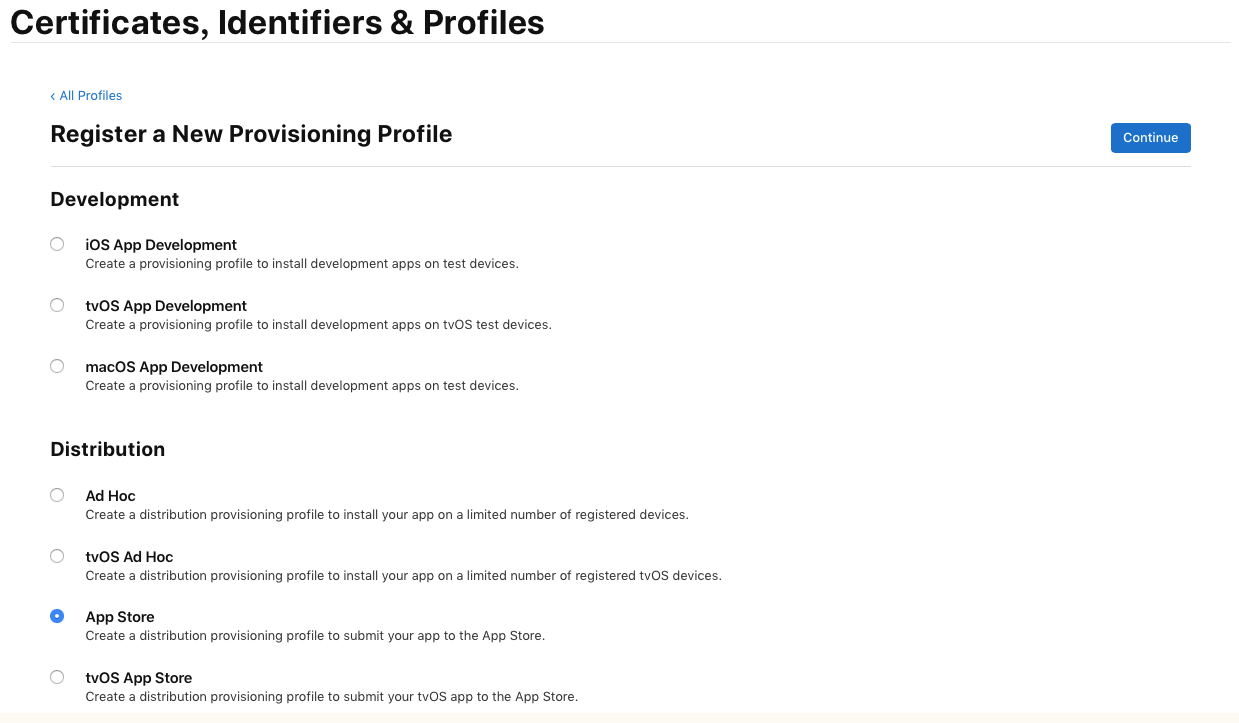Click the Distribution section heading

click(x=108, y=449)
